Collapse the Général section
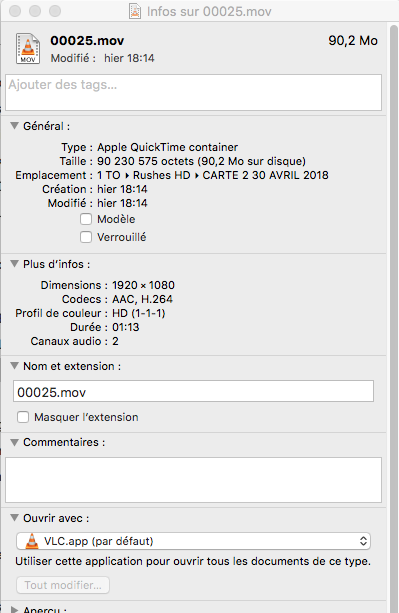 14,126
